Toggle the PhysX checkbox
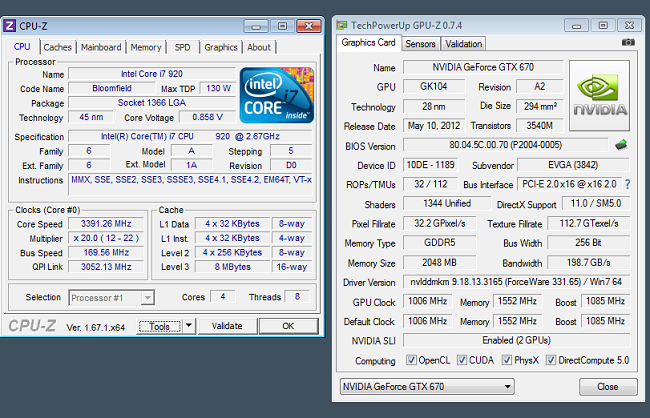Viewport: 650px width, 418px height. click(x=507, y=360)
